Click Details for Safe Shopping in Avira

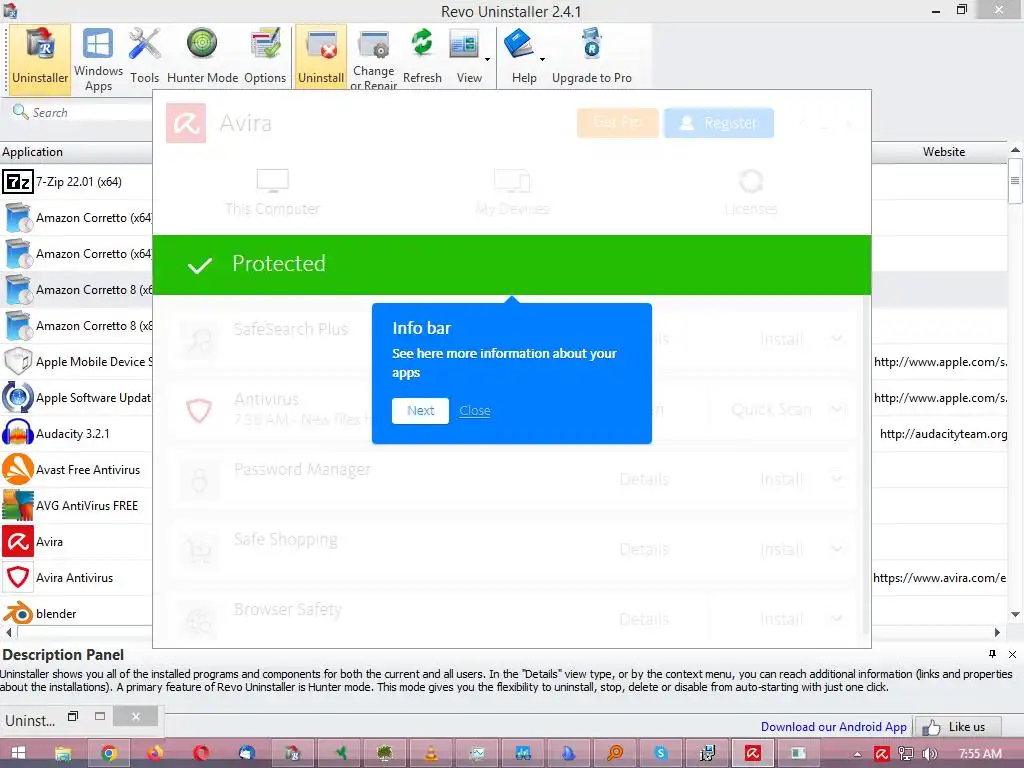644,549
